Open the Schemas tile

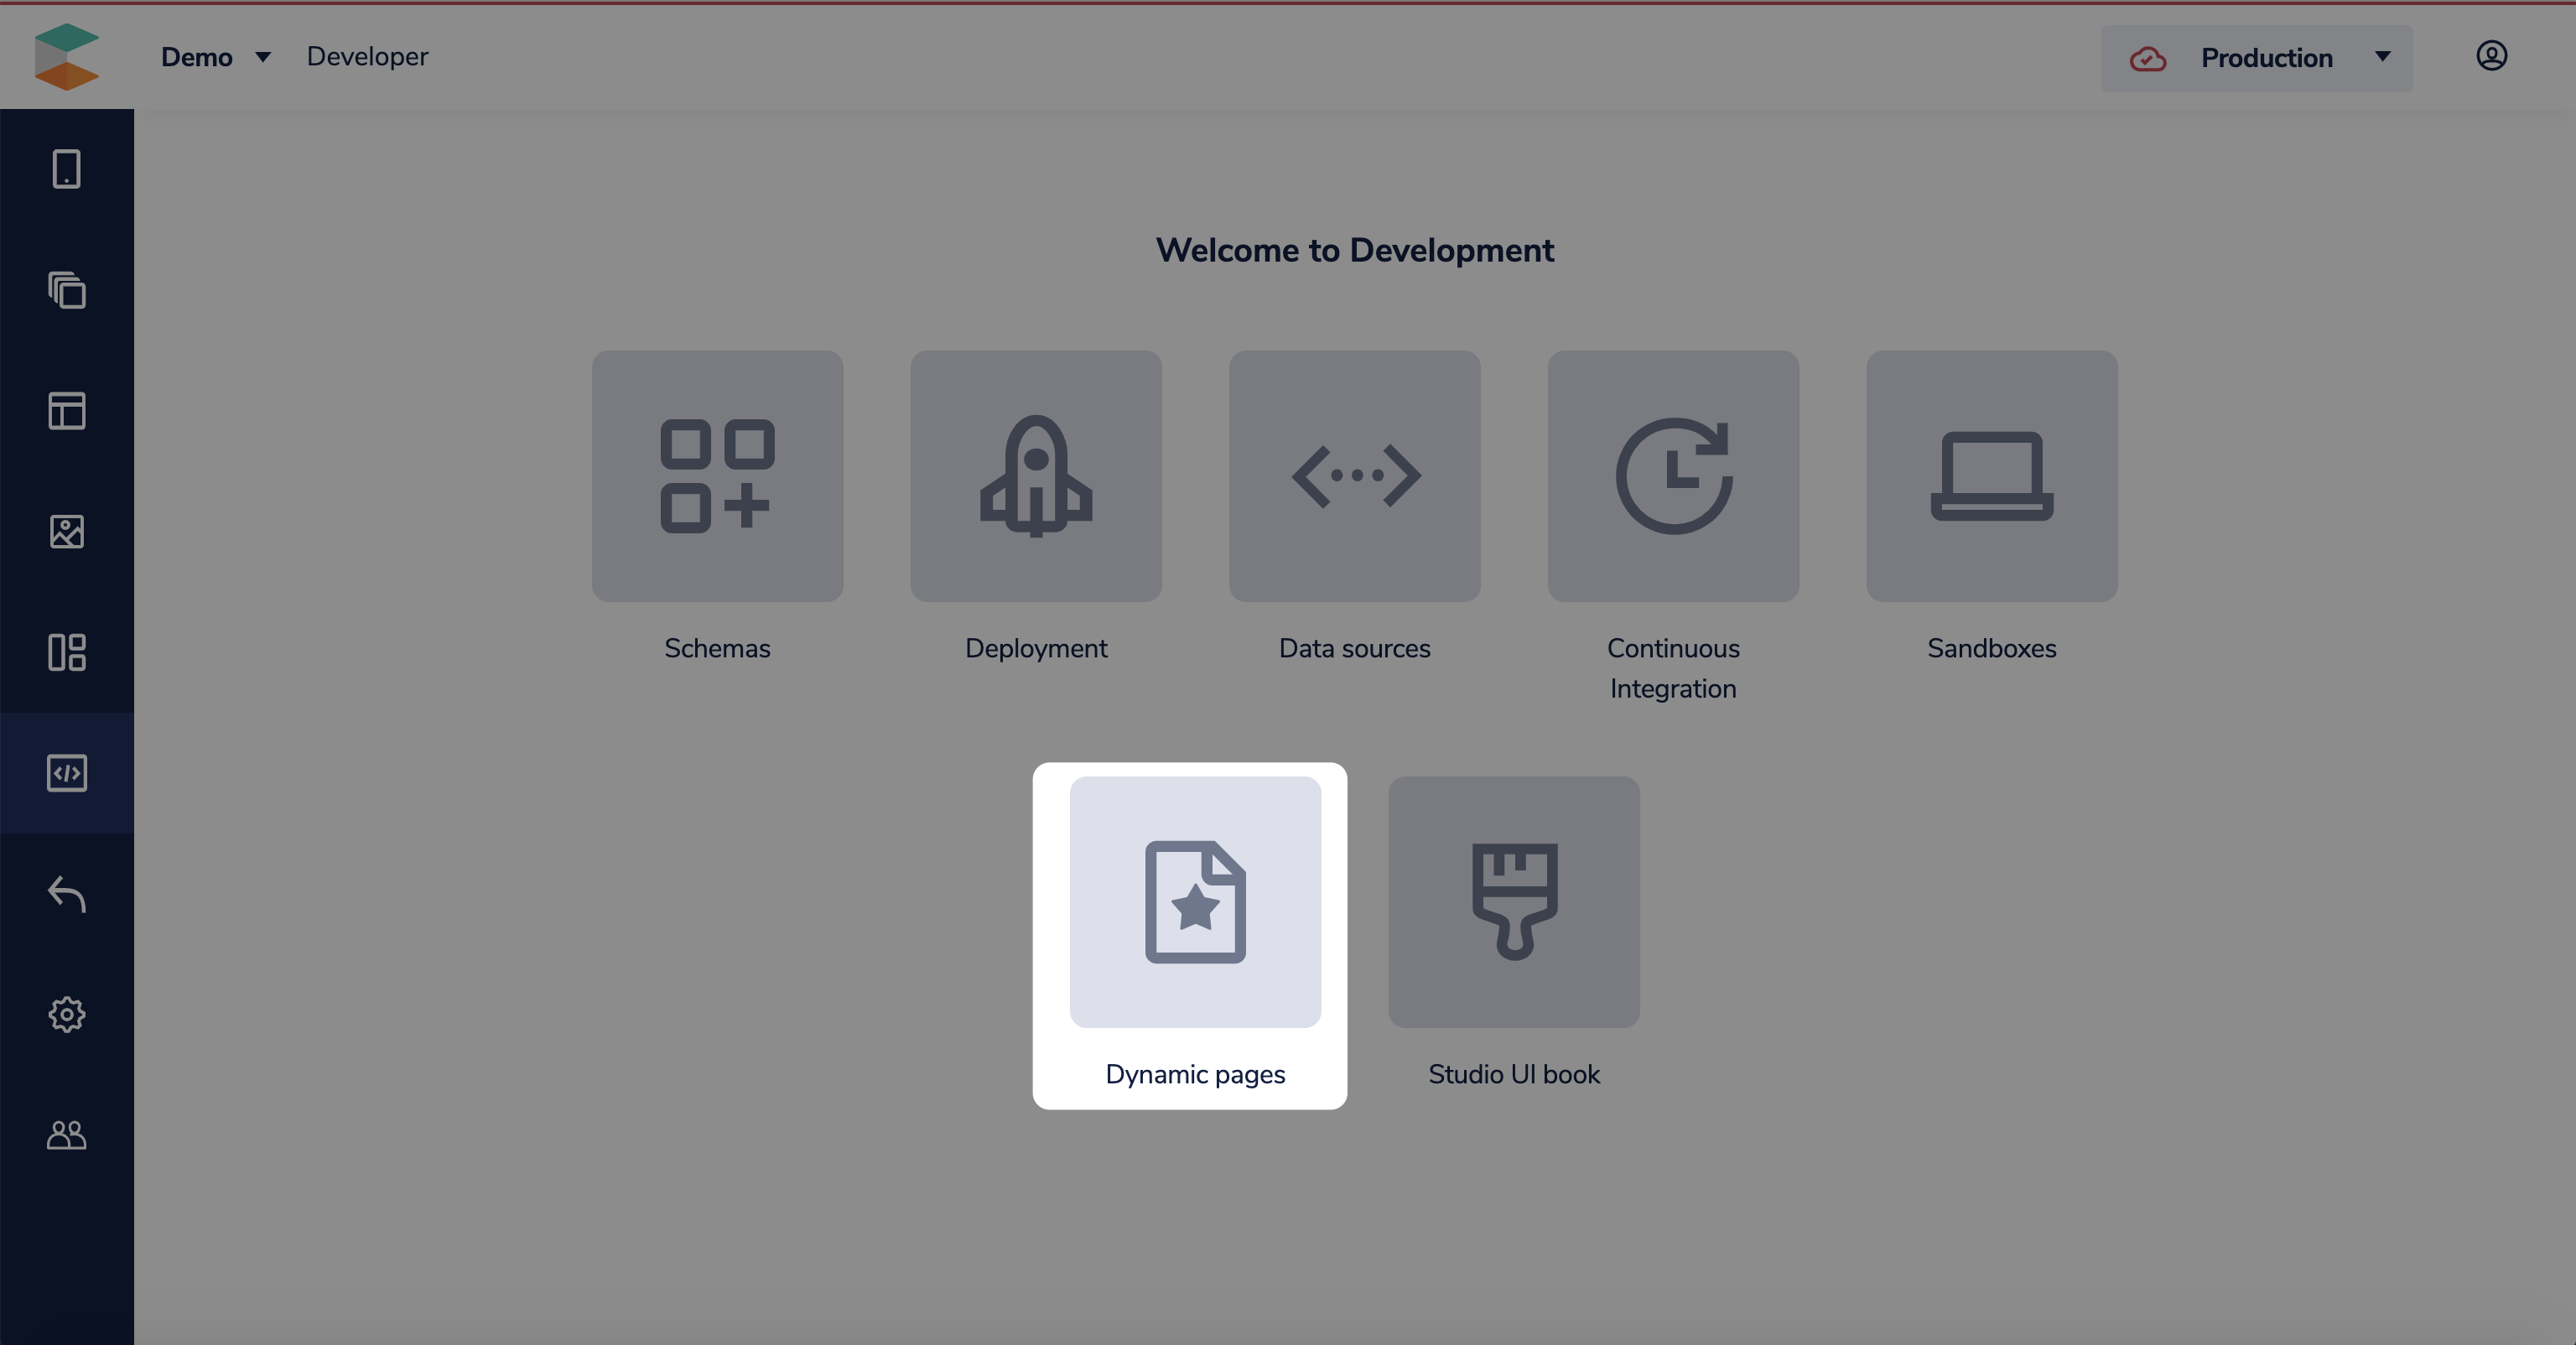[x=717, y=476]
